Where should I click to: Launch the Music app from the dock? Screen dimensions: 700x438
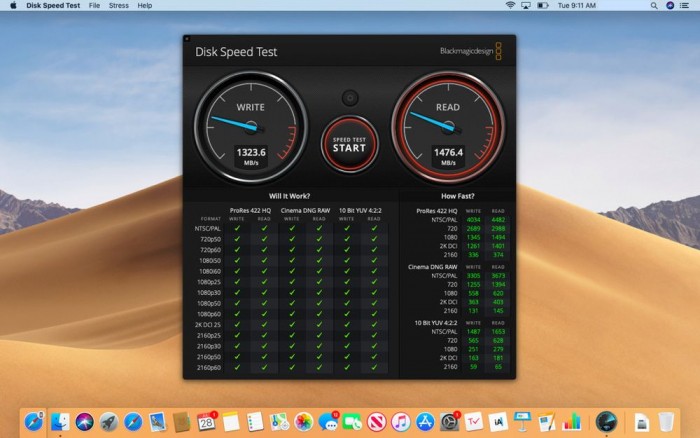(400, 421)
